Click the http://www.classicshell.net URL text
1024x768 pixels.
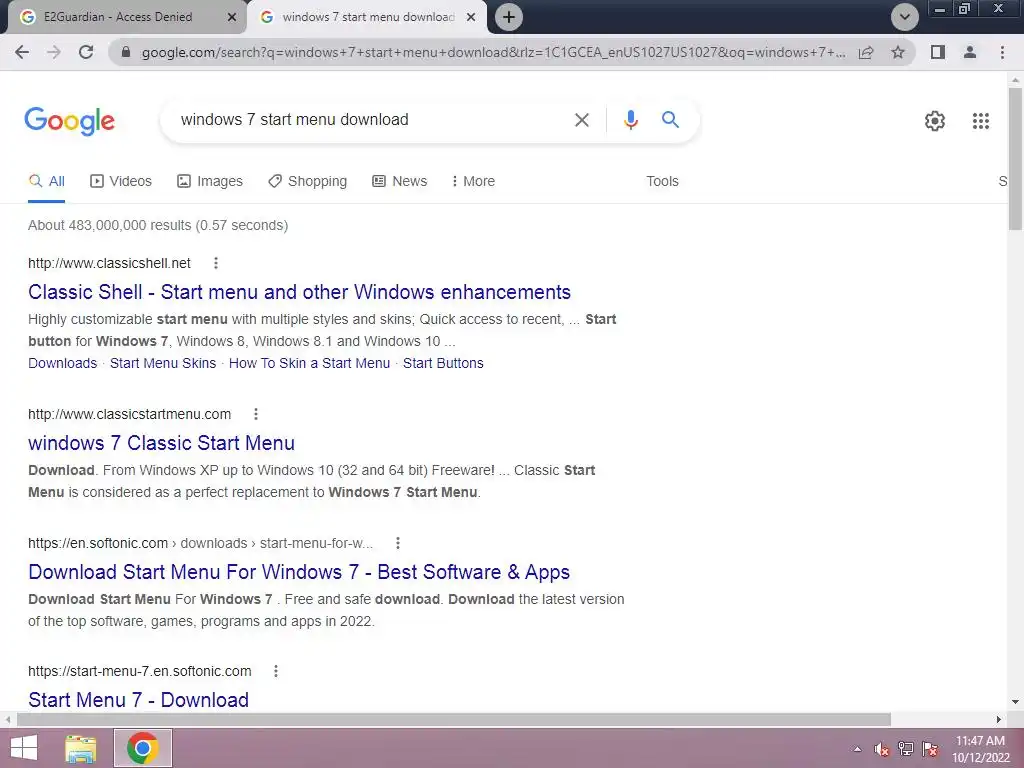click(x=109, y=263)
